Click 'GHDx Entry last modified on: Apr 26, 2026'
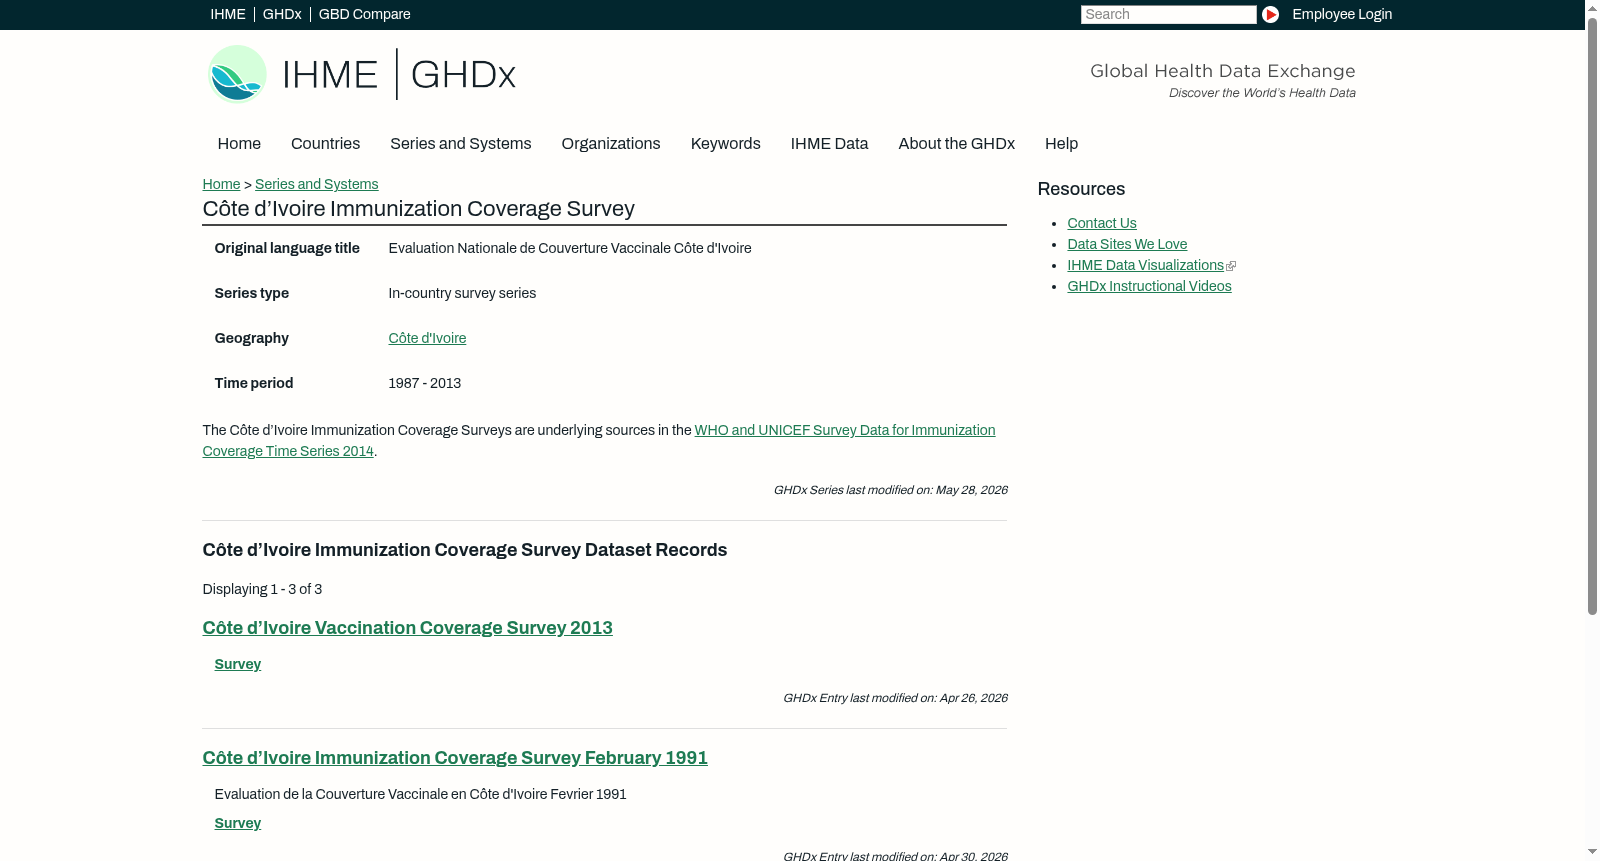The width and height of the screenshot is (1600, 861). [895, 698]
